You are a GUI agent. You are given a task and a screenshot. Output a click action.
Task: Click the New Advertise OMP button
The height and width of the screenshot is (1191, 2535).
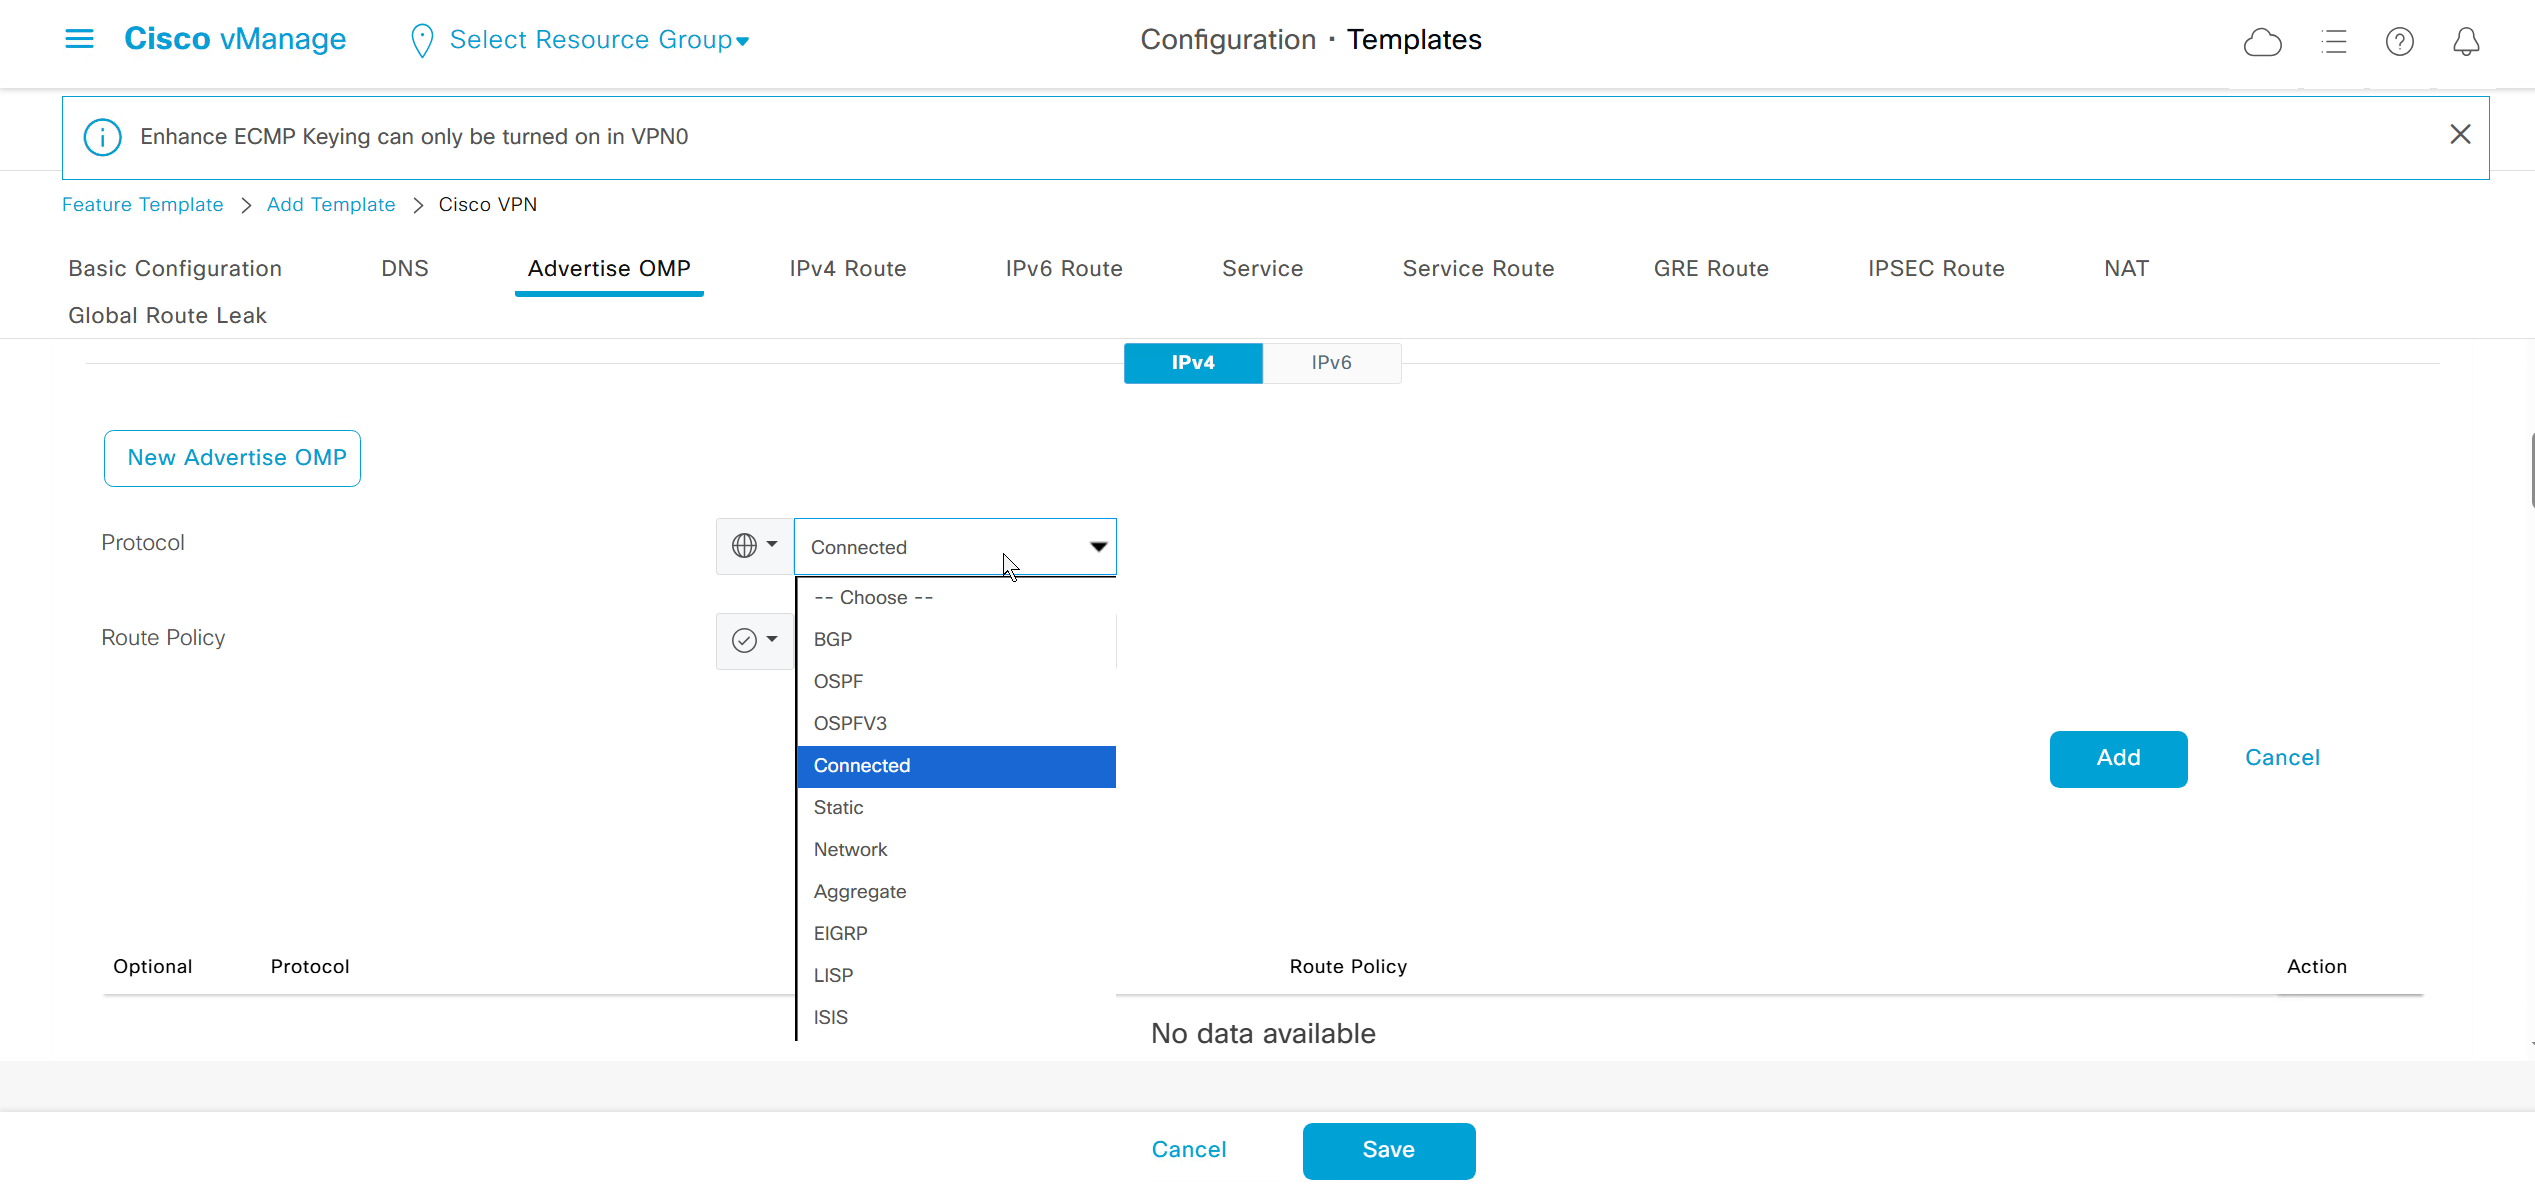233,458
